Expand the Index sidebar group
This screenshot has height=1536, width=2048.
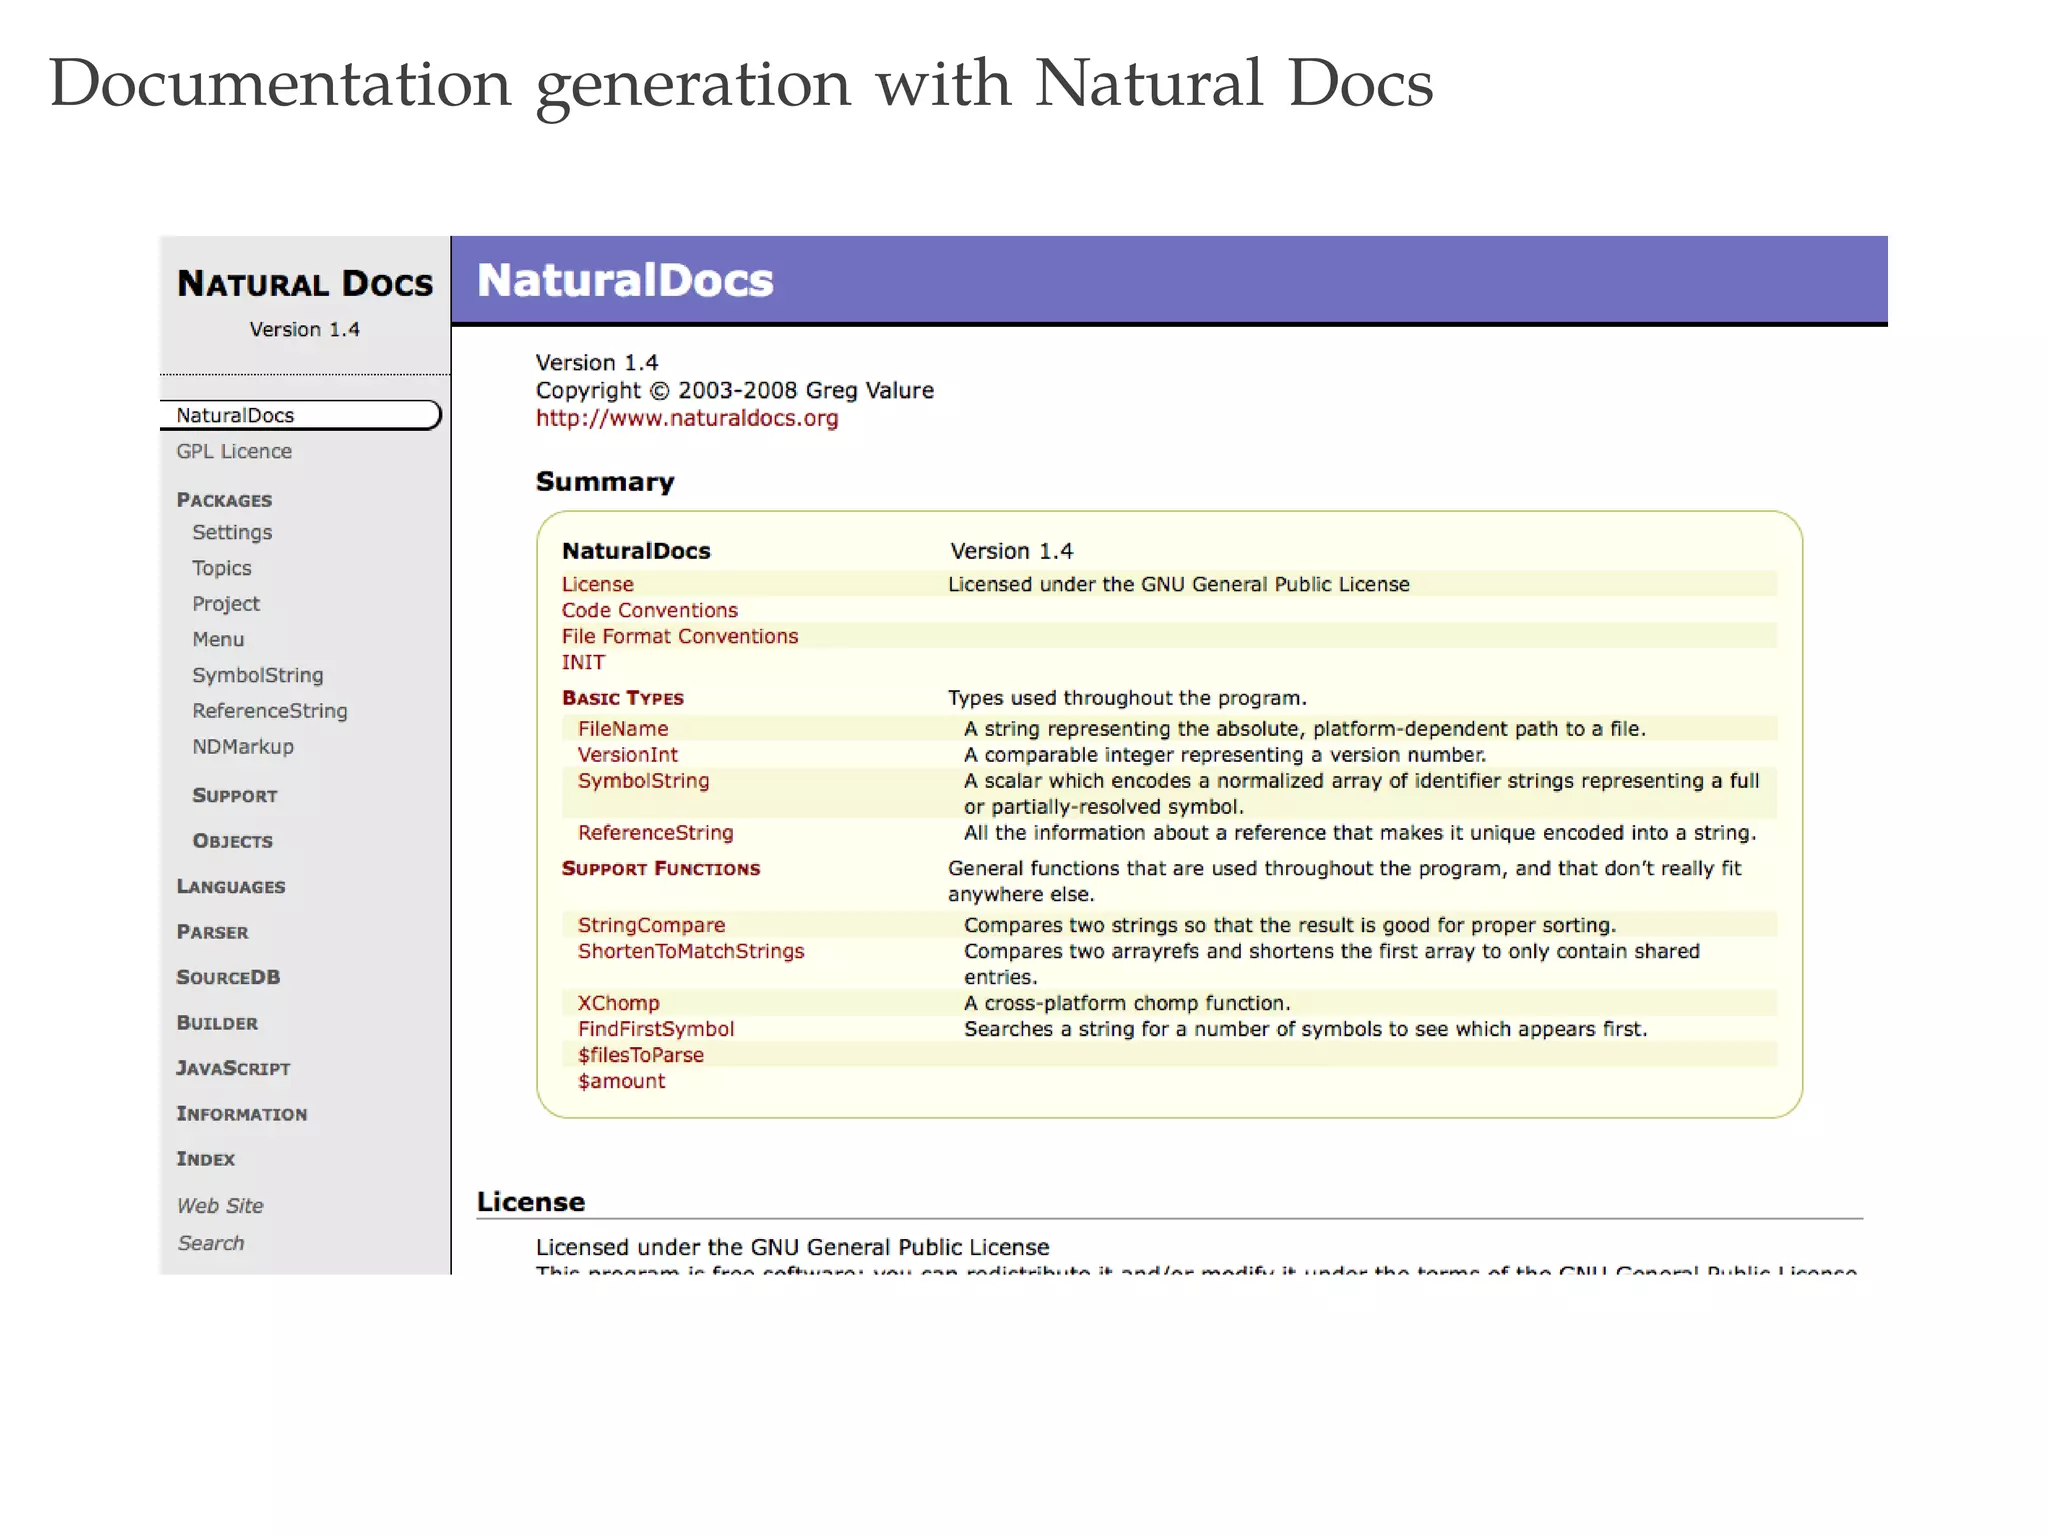205,1159
